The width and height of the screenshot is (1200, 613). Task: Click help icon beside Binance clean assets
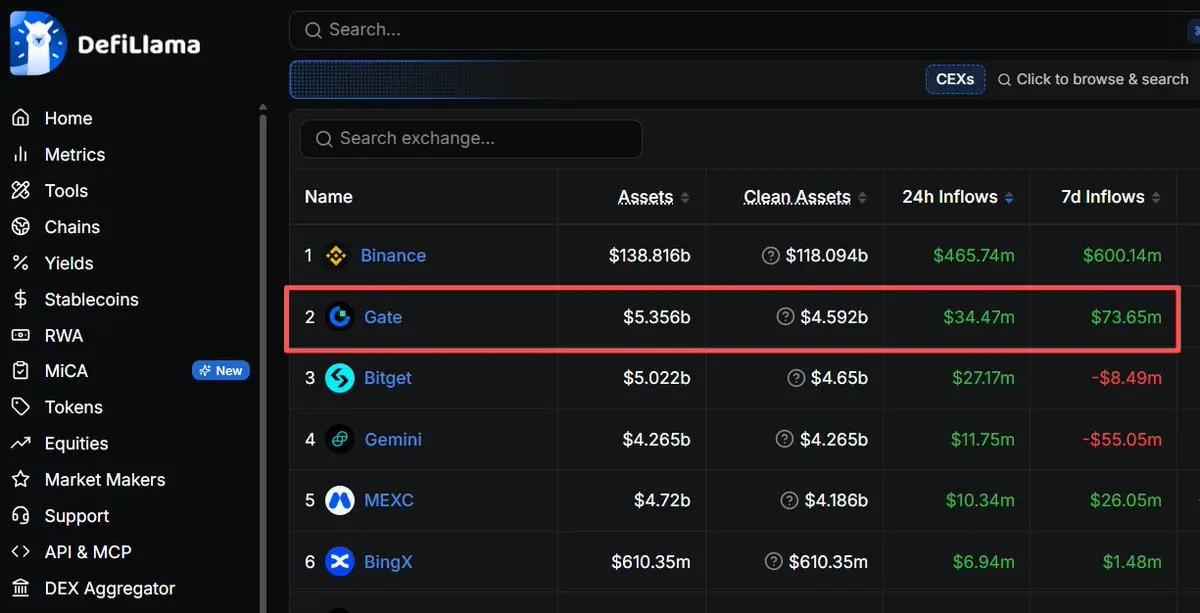771,256
